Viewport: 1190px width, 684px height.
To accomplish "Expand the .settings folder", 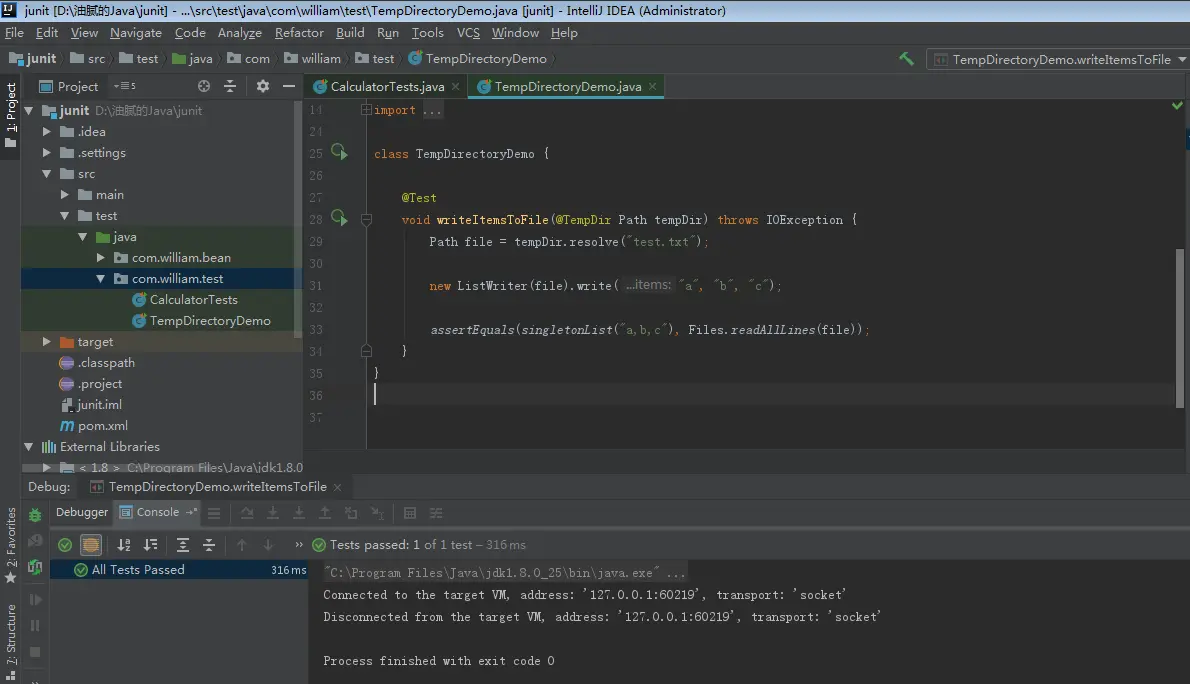I will click(x=47, y=153).
